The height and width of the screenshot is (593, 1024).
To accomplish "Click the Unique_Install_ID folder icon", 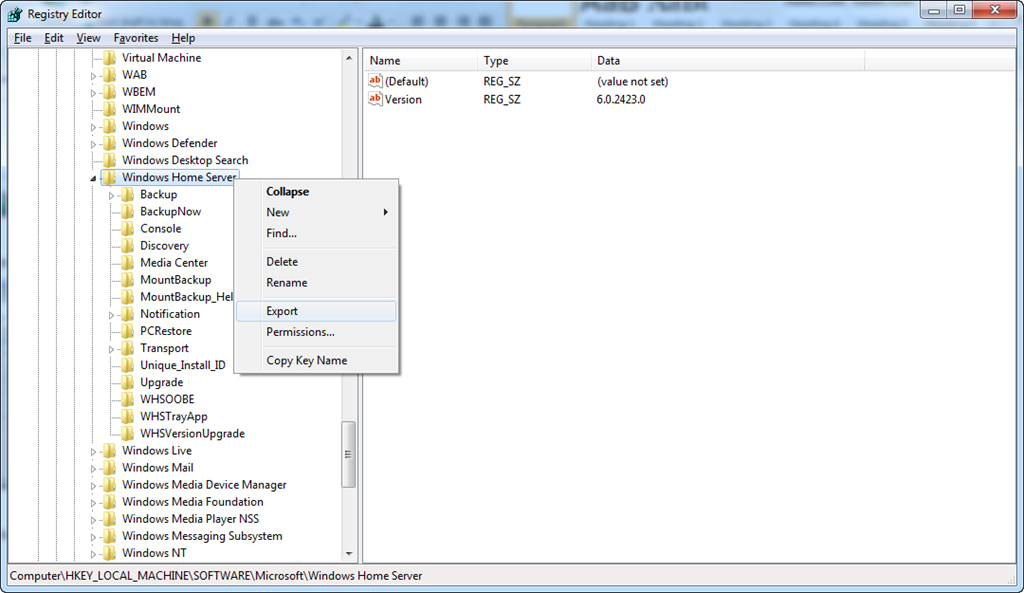I will pyautogui.click(x=128, y=365).
